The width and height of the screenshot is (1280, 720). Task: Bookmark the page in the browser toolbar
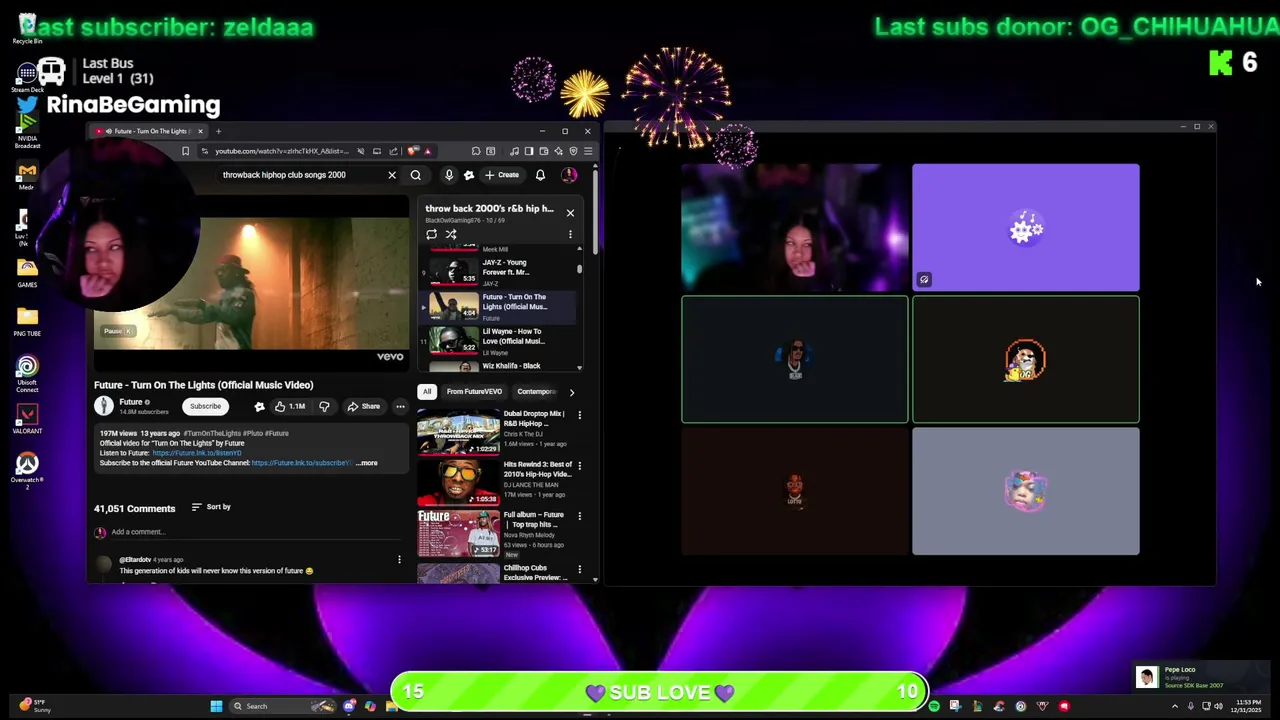[185, 151]
